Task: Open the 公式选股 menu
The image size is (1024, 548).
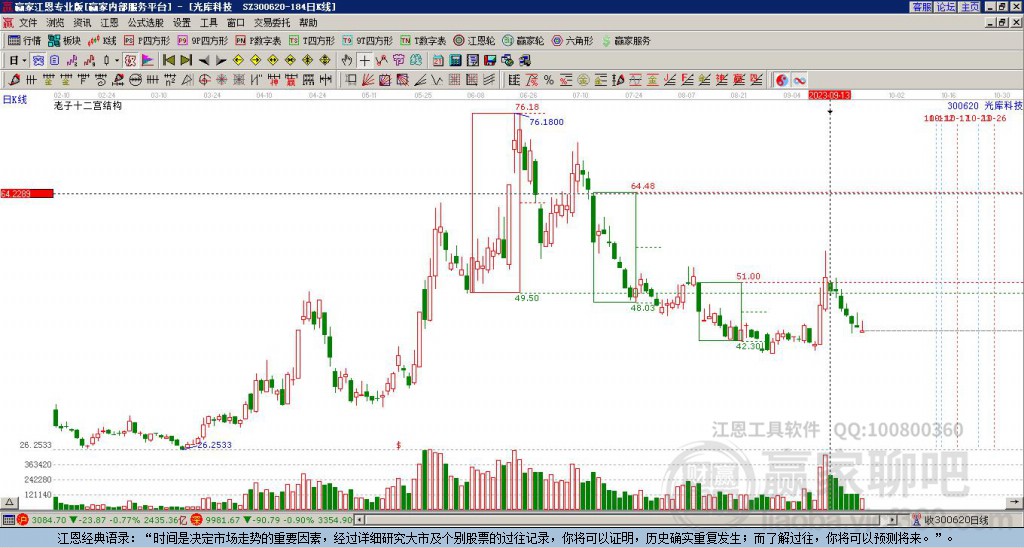Action: pyautogui.click(x=146, y=23)
